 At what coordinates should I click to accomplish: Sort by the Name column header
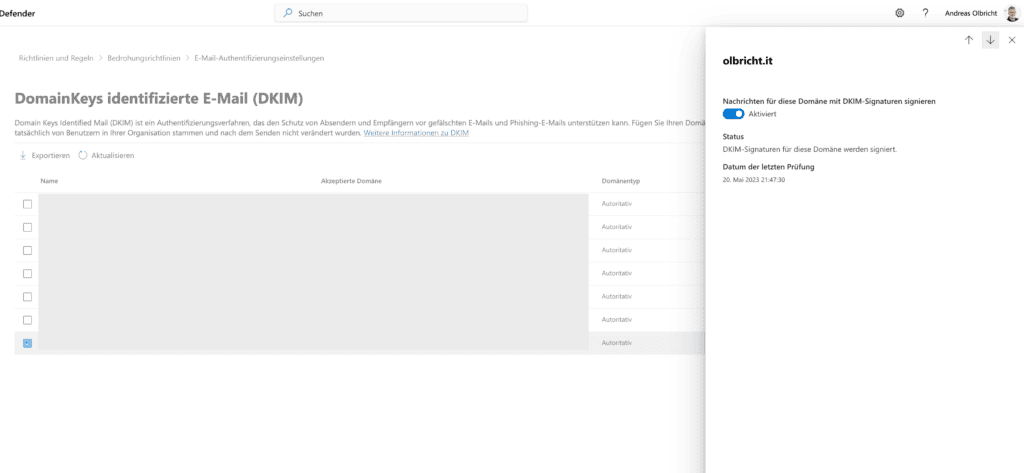tap(49, 181)
